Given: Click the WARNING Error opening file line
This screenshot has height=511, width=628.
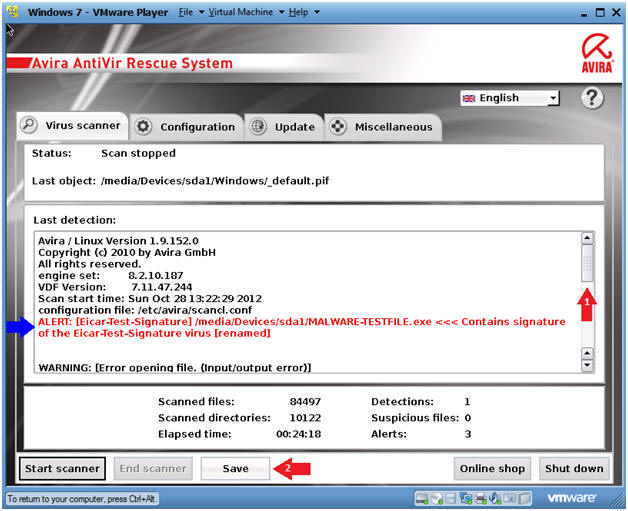Looking at the screenshot, I should point(175,368).
